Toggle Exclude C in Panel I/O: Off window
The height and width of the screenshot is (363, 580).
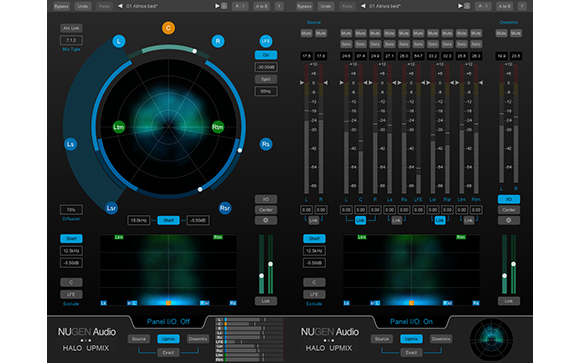pos(71,282)
